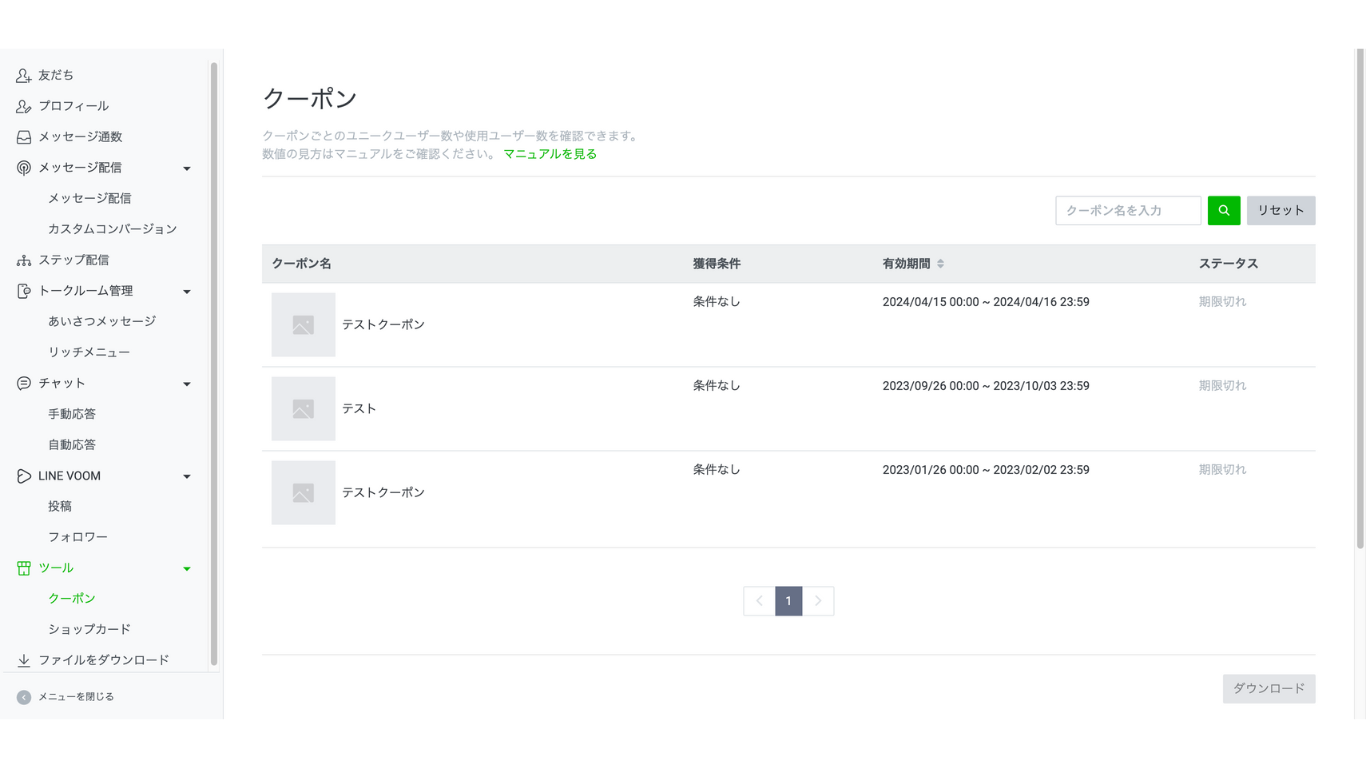Open ステップ配信 in the sidebar
This screenshot has height=768, width=1366.
(x=74, y=260)
